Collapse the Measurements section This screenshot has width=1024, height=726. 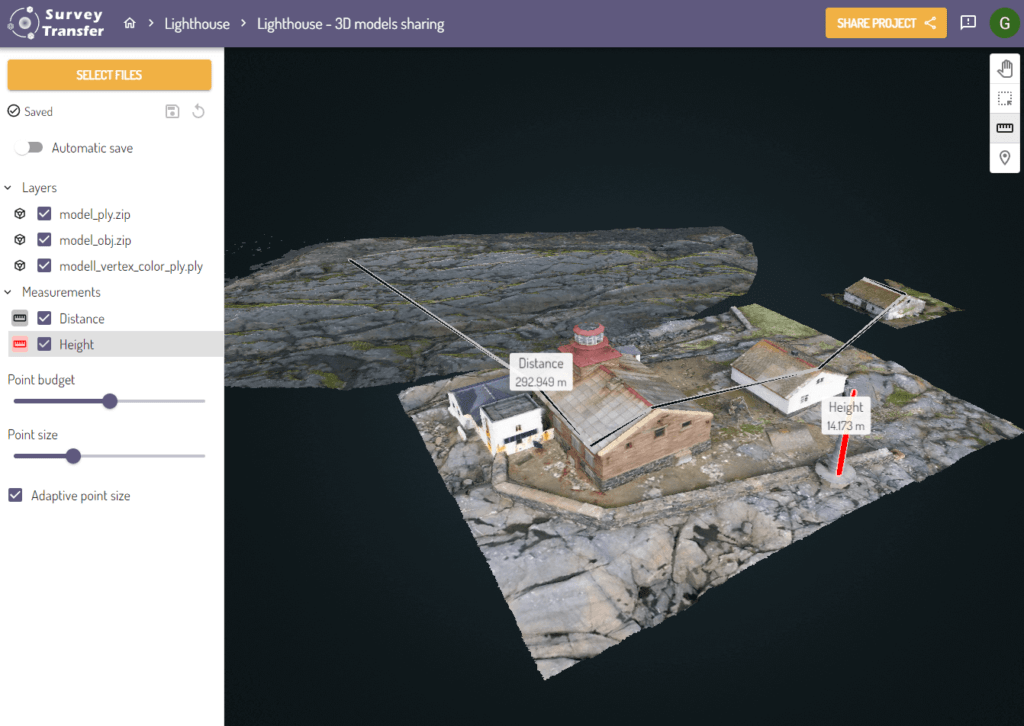[x=8, y=292]
